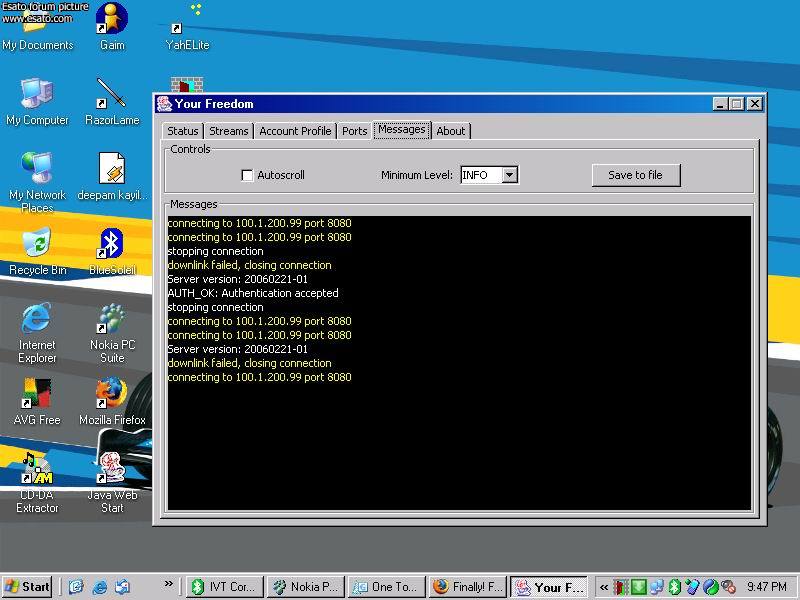Open the About tab
This screenshot has width=800, height=600.
coord(451,131)
